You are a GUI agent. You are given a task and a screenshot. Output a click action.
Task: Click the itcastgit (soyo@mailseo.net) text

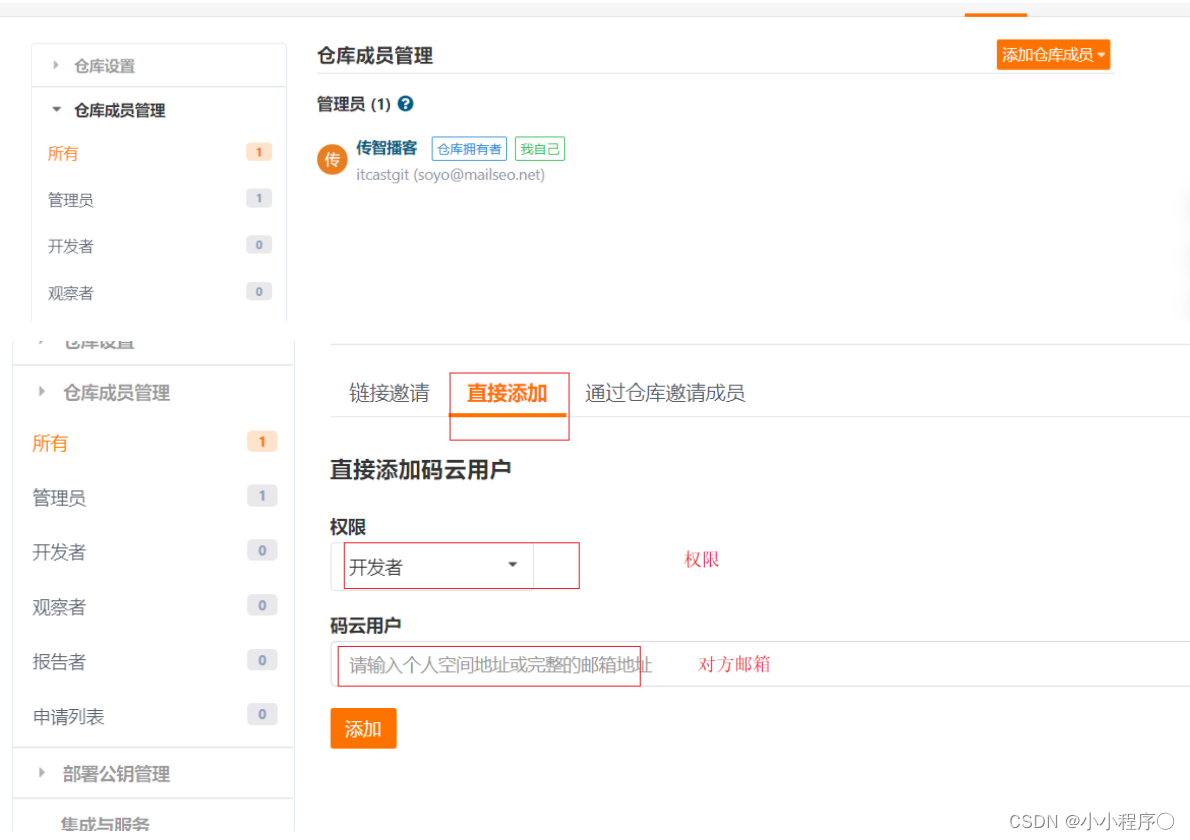[x=451, y=175]
